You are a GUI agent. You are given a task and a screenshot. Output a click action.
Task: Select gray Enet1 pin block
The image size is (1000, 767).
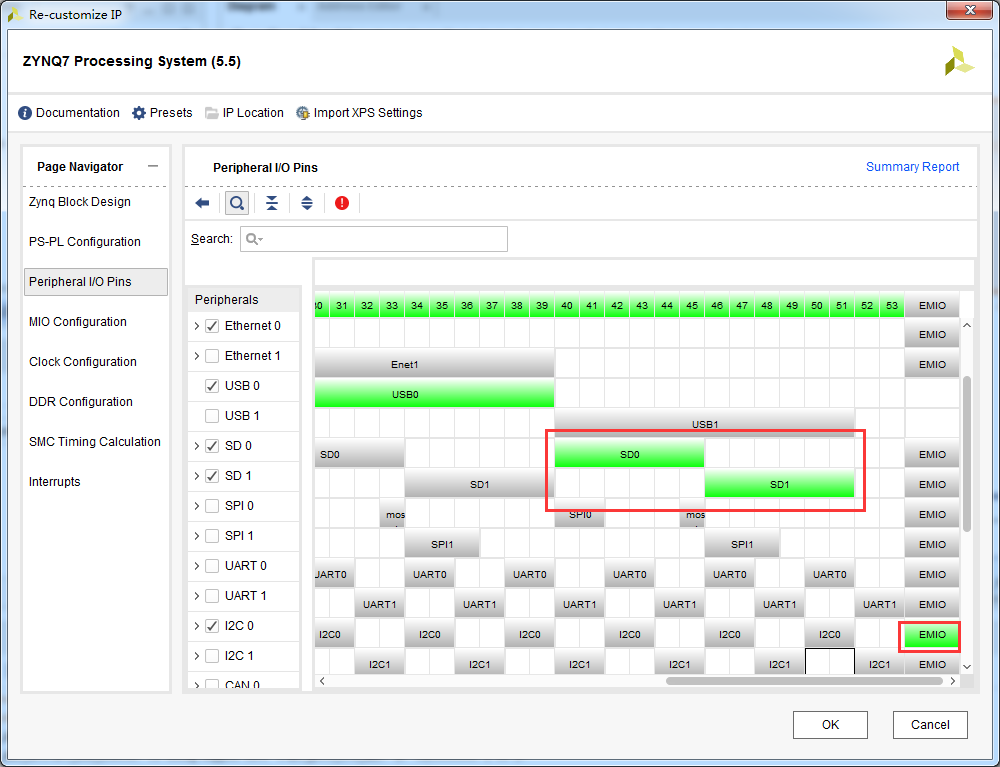point(434,364)
